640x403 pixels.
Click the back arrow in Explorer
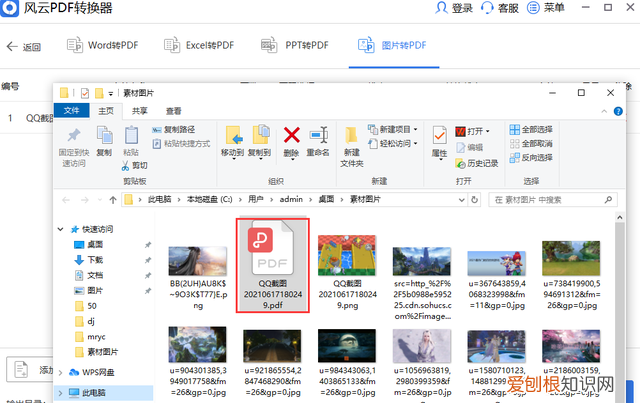point(66,200)
